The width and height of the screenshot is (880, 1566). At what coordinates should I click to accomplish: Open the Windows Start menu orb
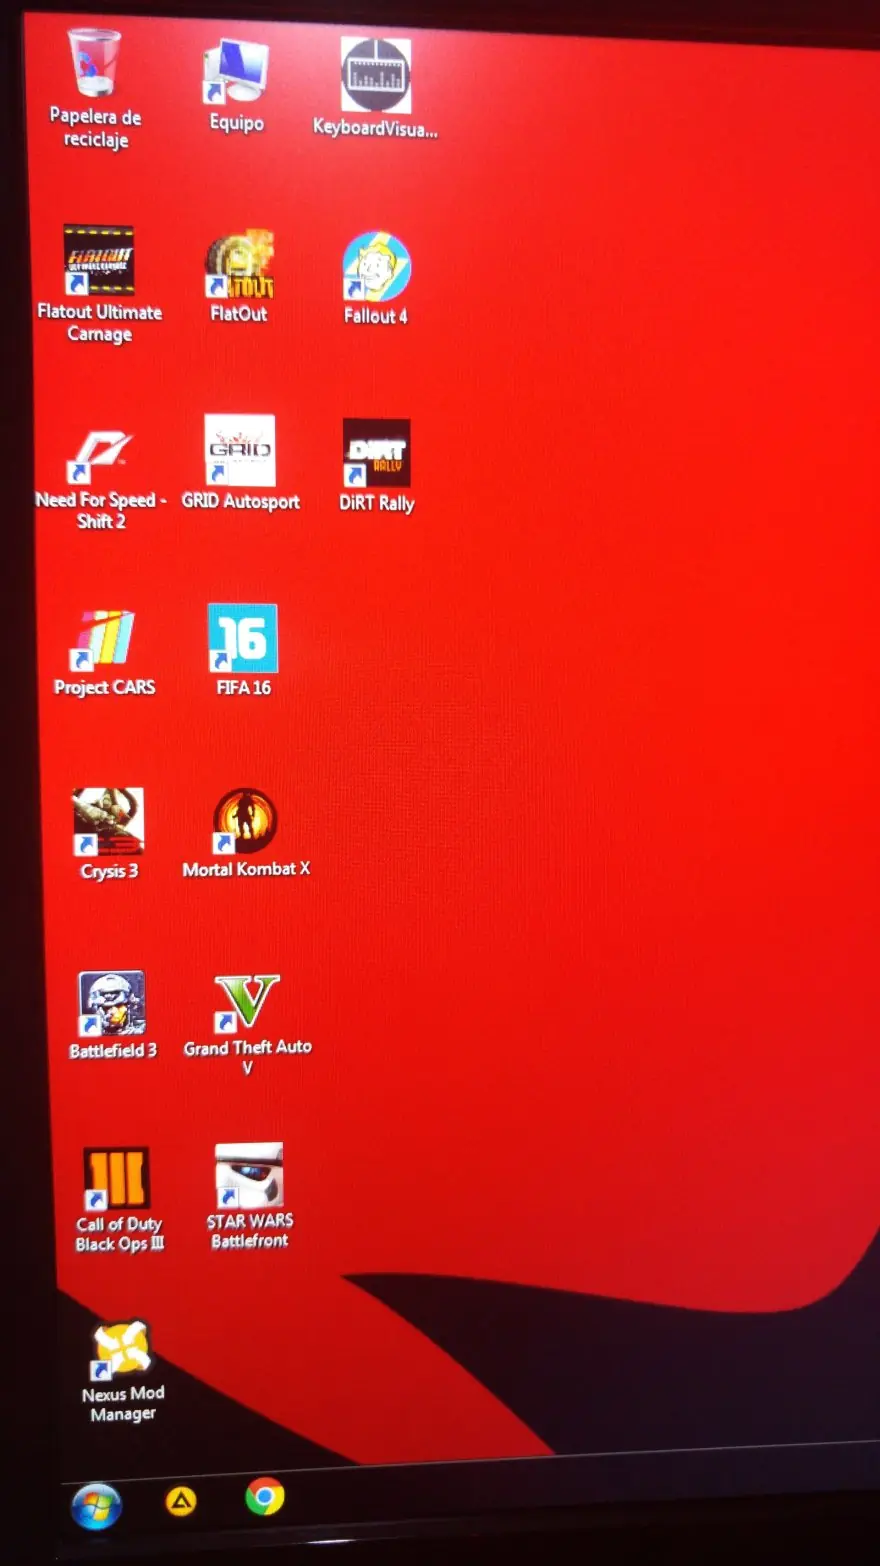click(x=96, y=1505)
